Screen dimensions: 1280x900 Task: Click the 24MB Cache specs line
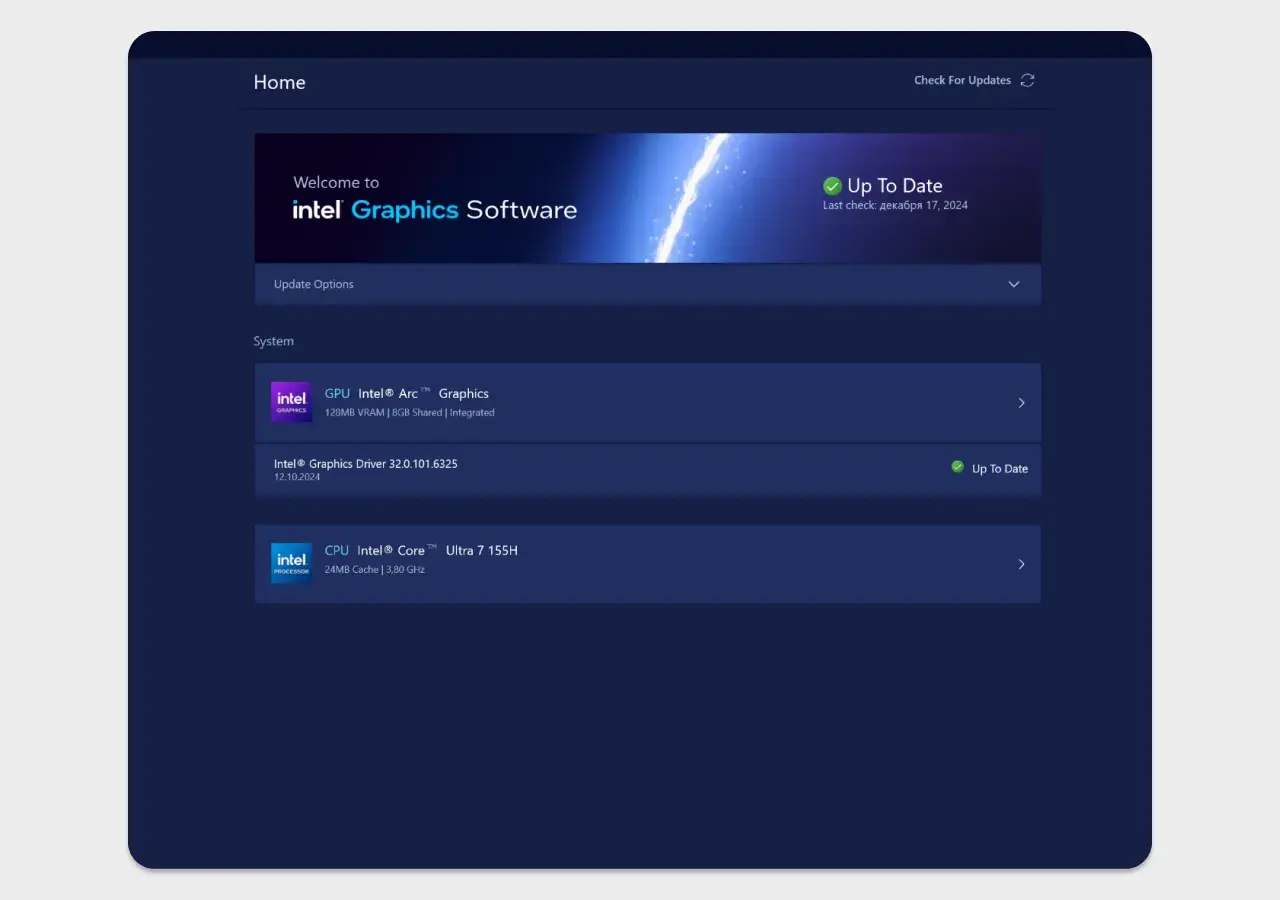click(375, 569)
